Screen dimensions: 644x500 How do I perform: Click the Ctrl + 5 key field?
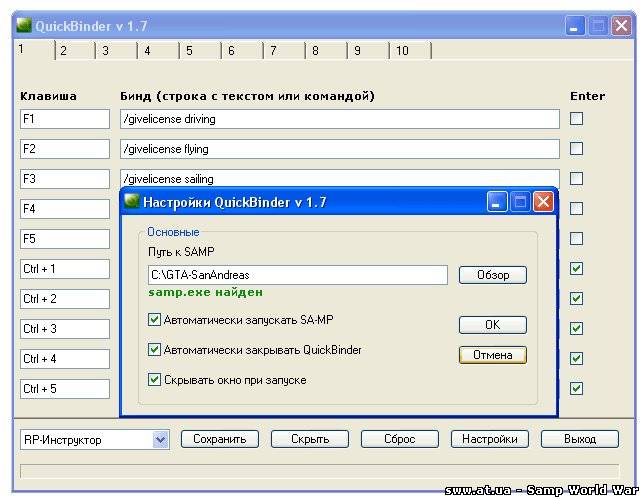[65, 389]
